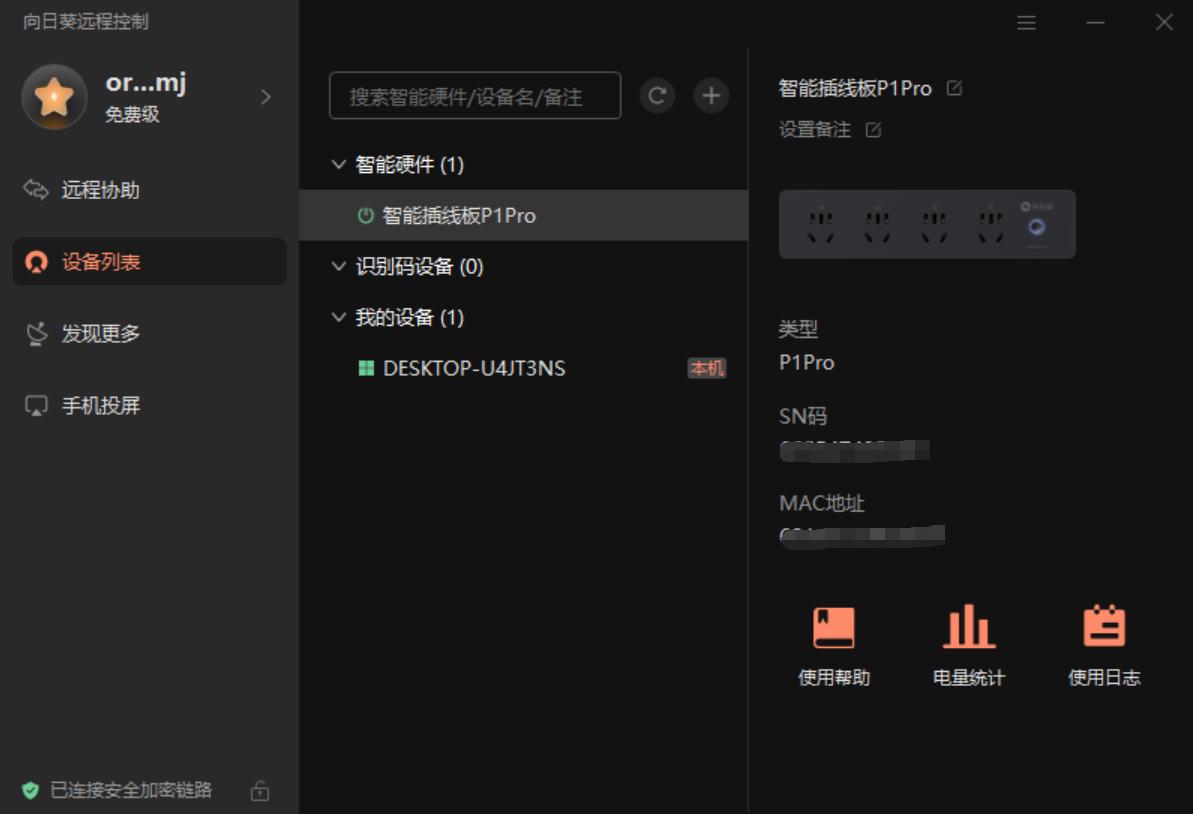Open 使用帮助 help documentation
The width and height of the screenshot is (1193, 814).
tap(835, 643)
